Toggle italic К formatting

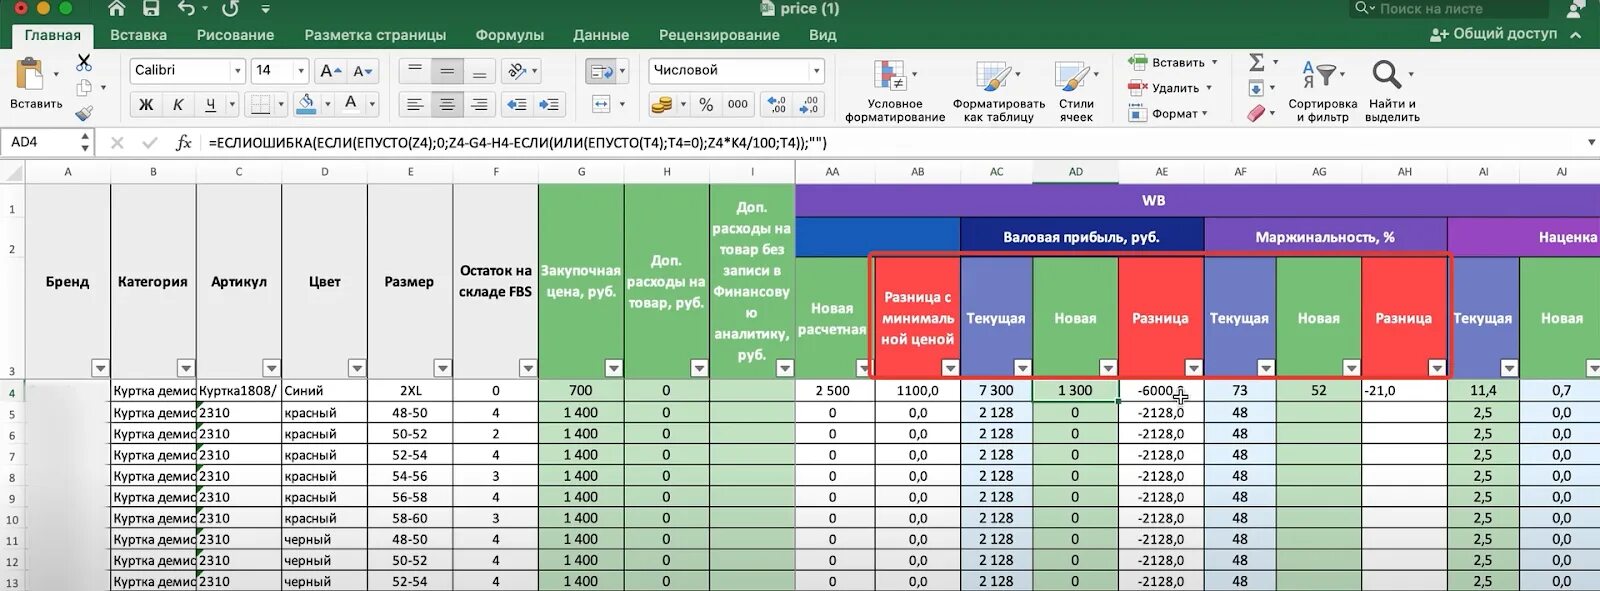pyautogui.click(x=178, y=104)
